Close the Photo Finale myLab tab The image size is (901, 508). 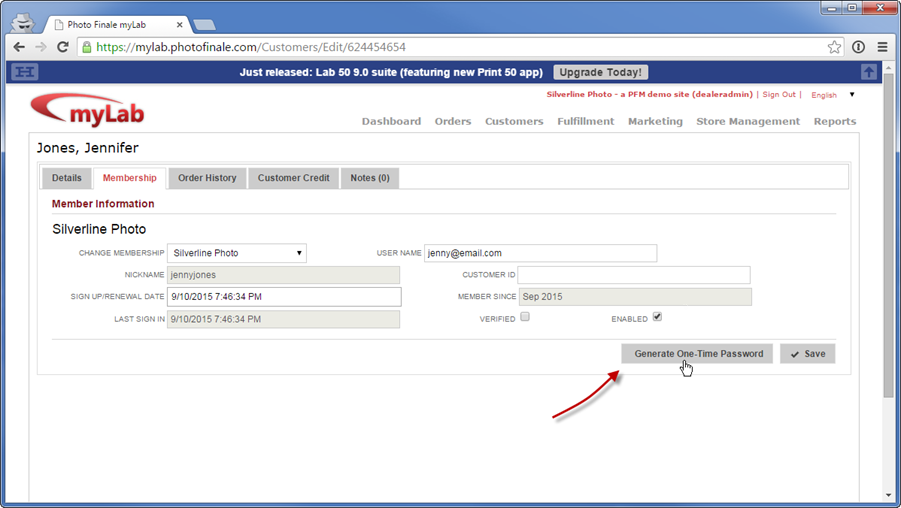coord(179,25)
